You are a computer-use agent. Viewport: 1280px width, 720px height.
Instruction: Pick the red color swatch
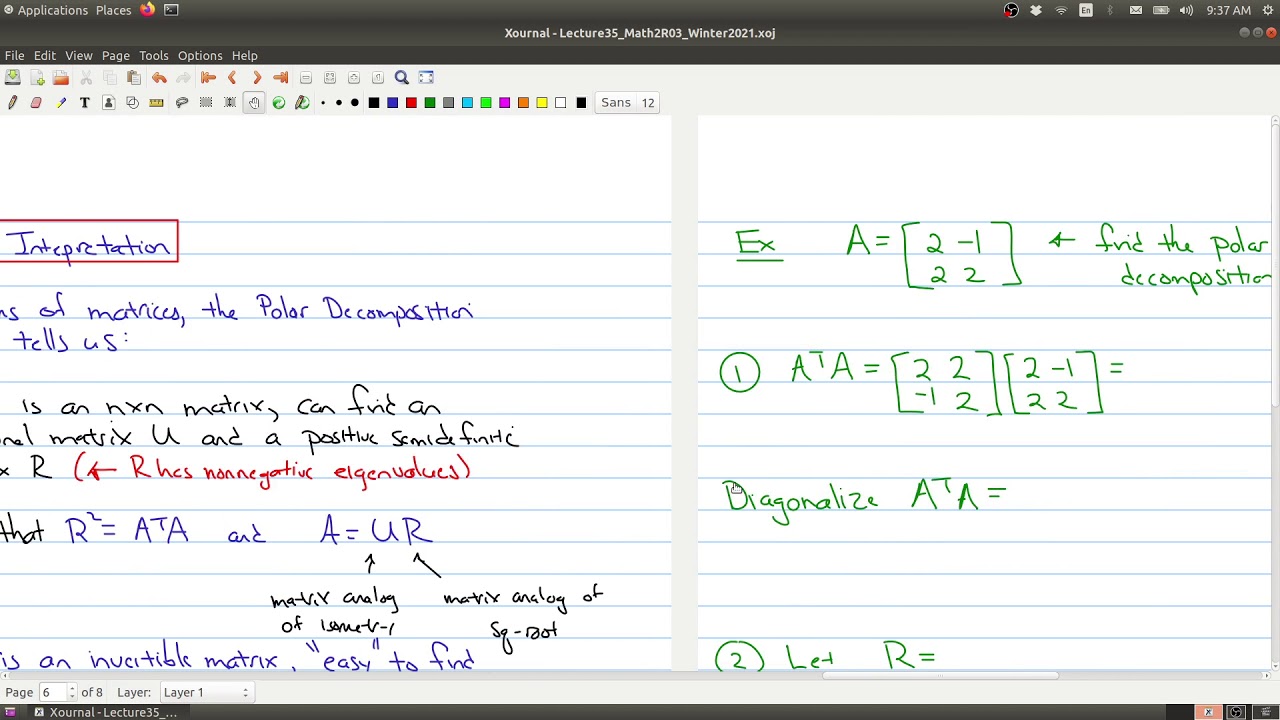(x=411, y=103)
